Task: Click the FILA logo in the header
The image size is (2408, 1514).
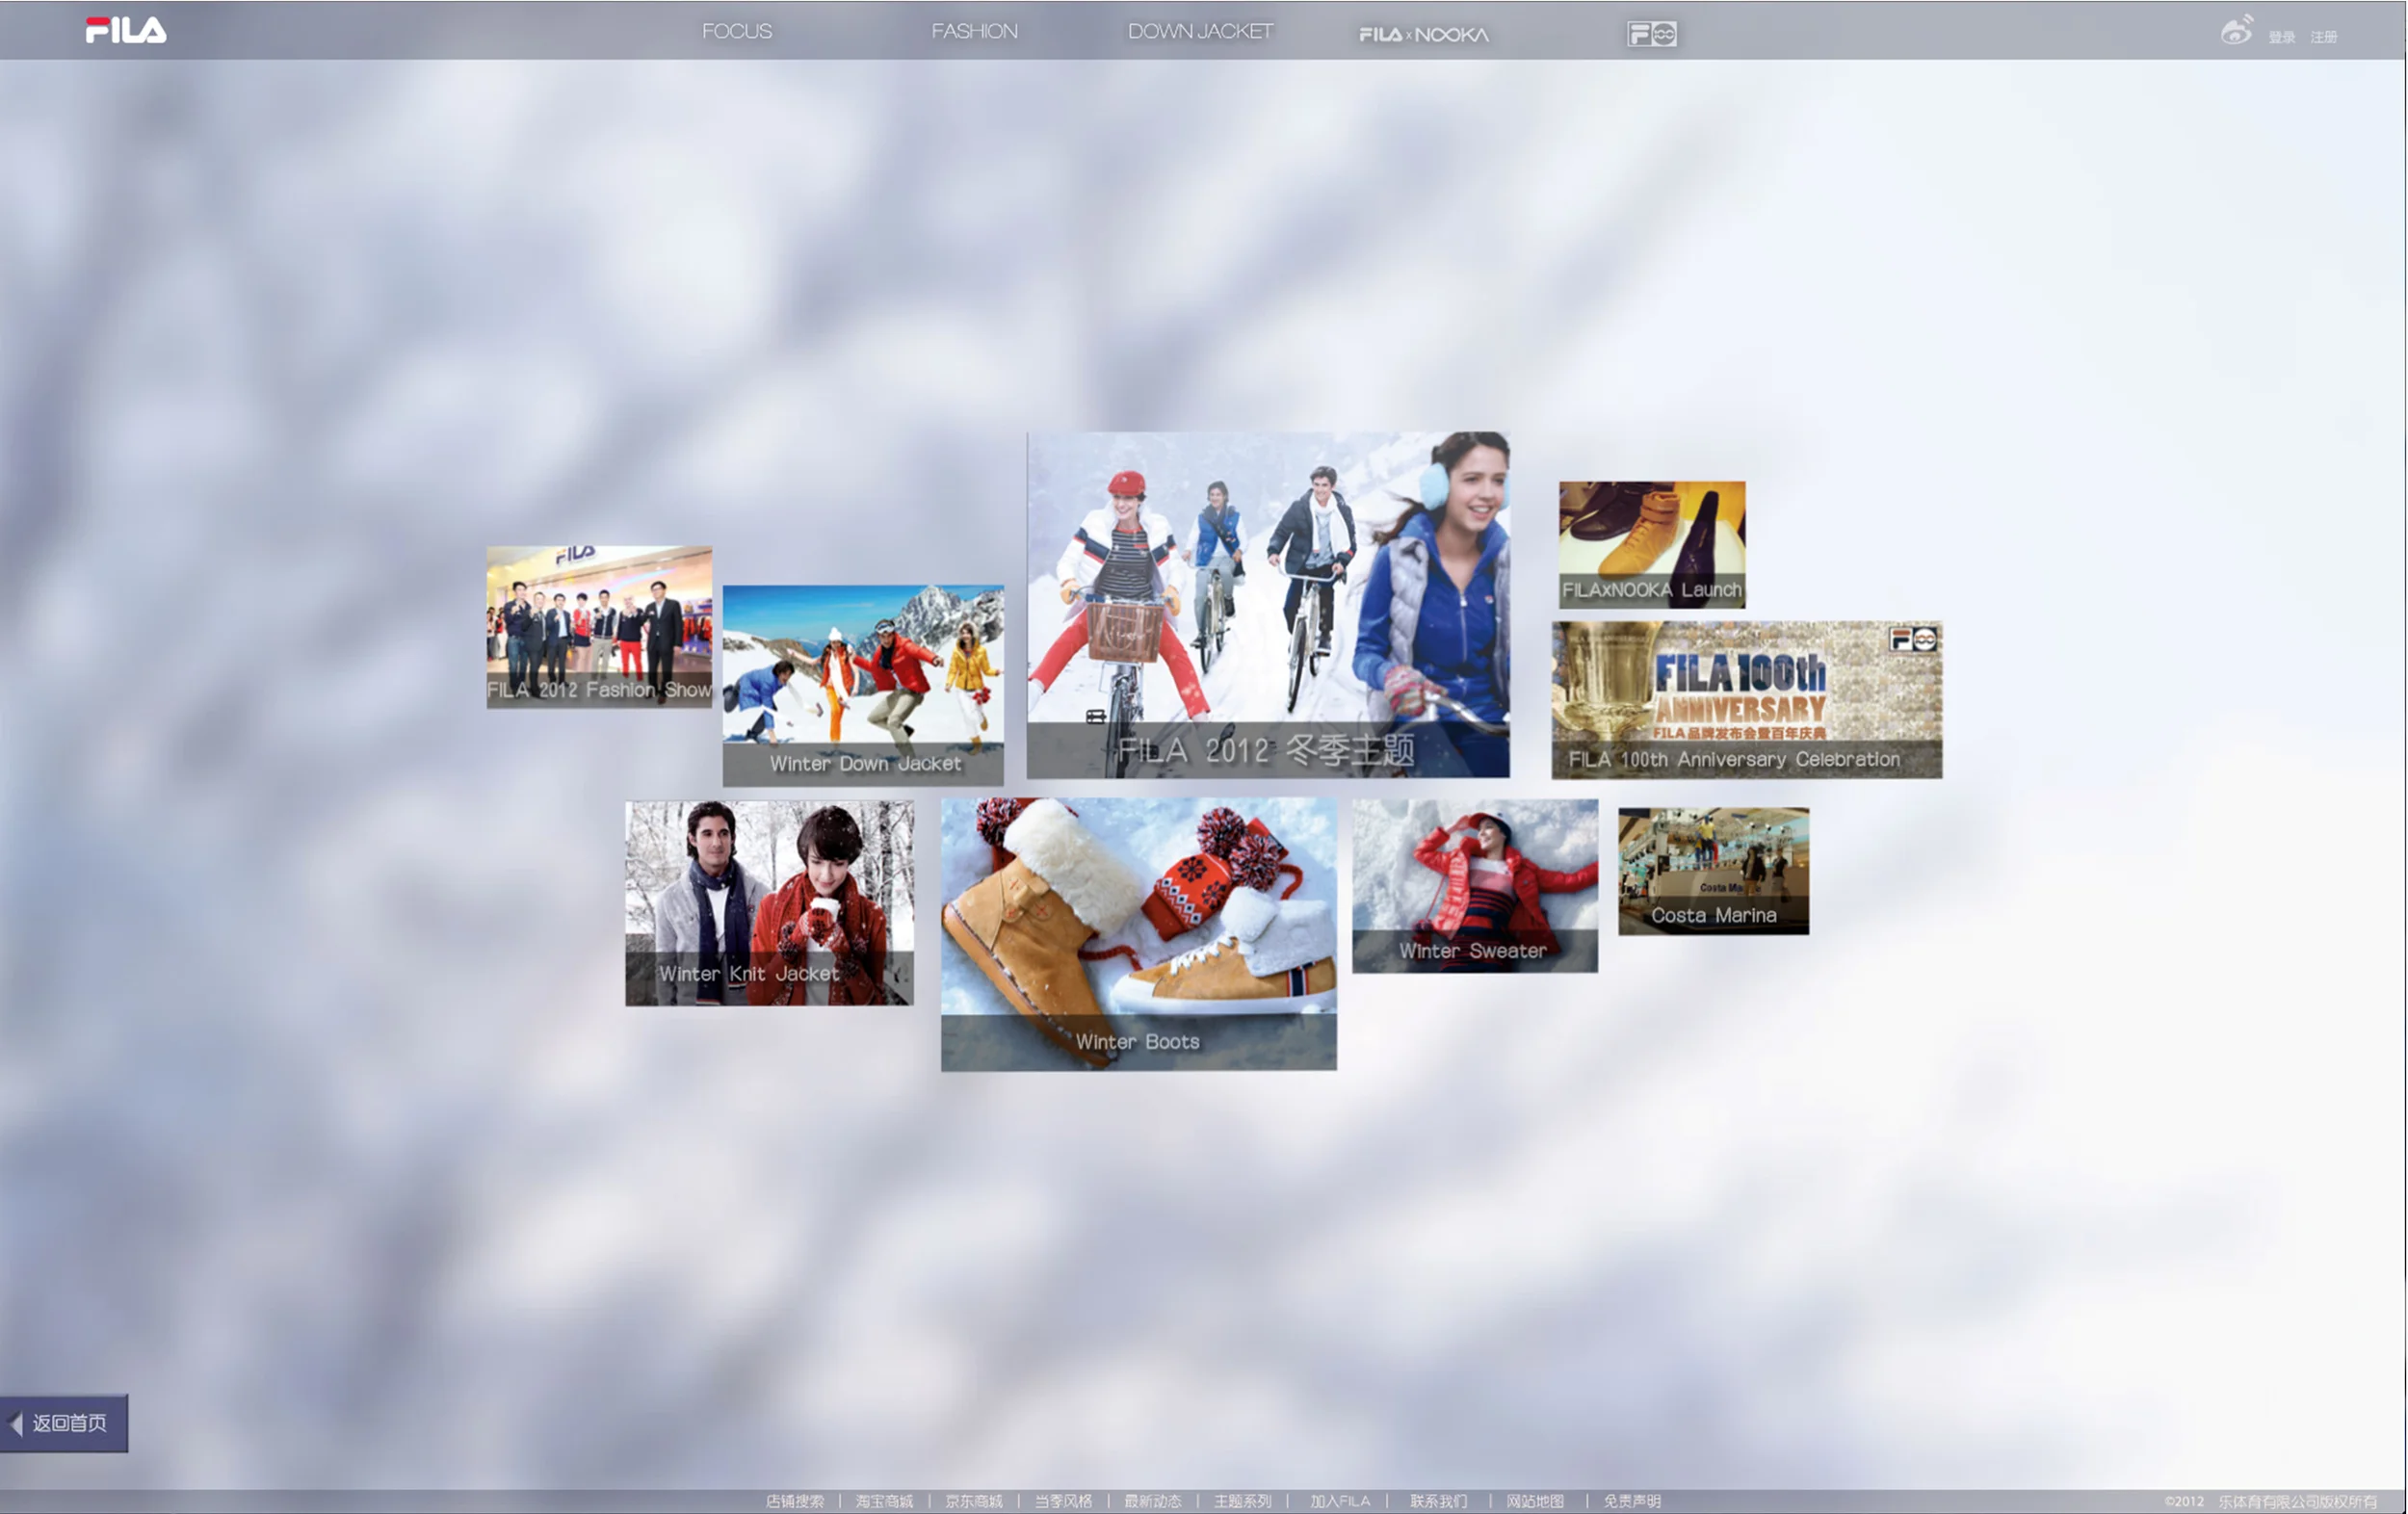Action: [x=126, y=31]
